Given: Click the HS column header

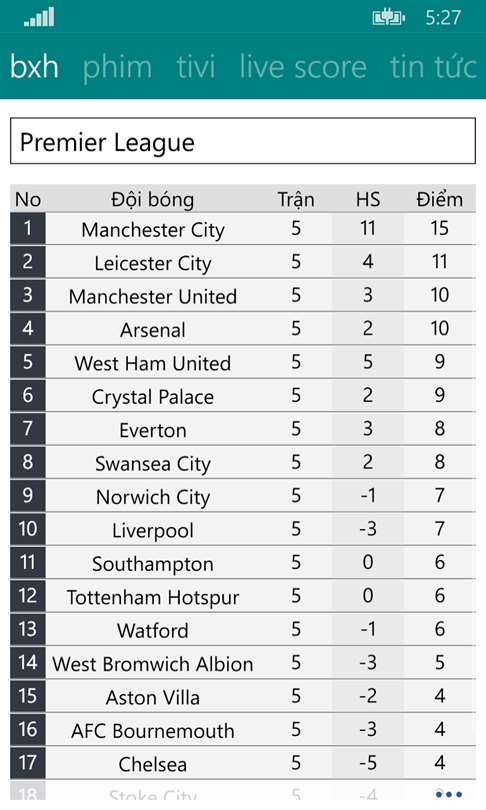Looking at the screenshot, I should click(x=368, y=199).
